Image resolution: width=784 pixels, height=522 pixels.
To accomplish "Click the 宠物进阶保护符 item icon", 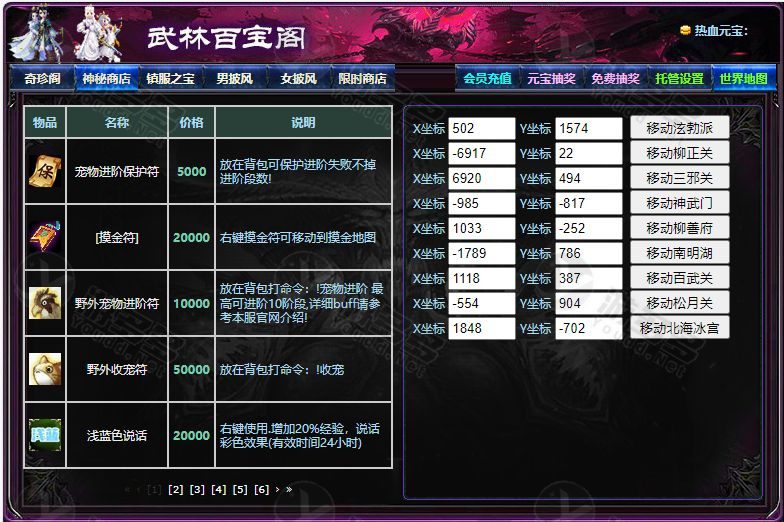I will point(44,171).
